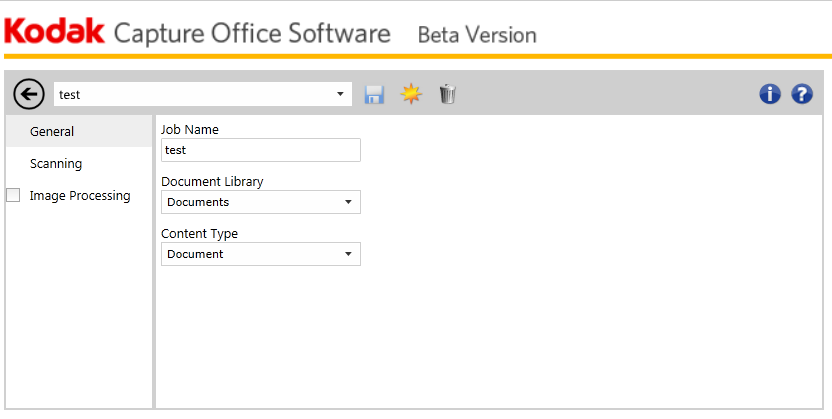Click the Content Type label

tap(199, 233)
